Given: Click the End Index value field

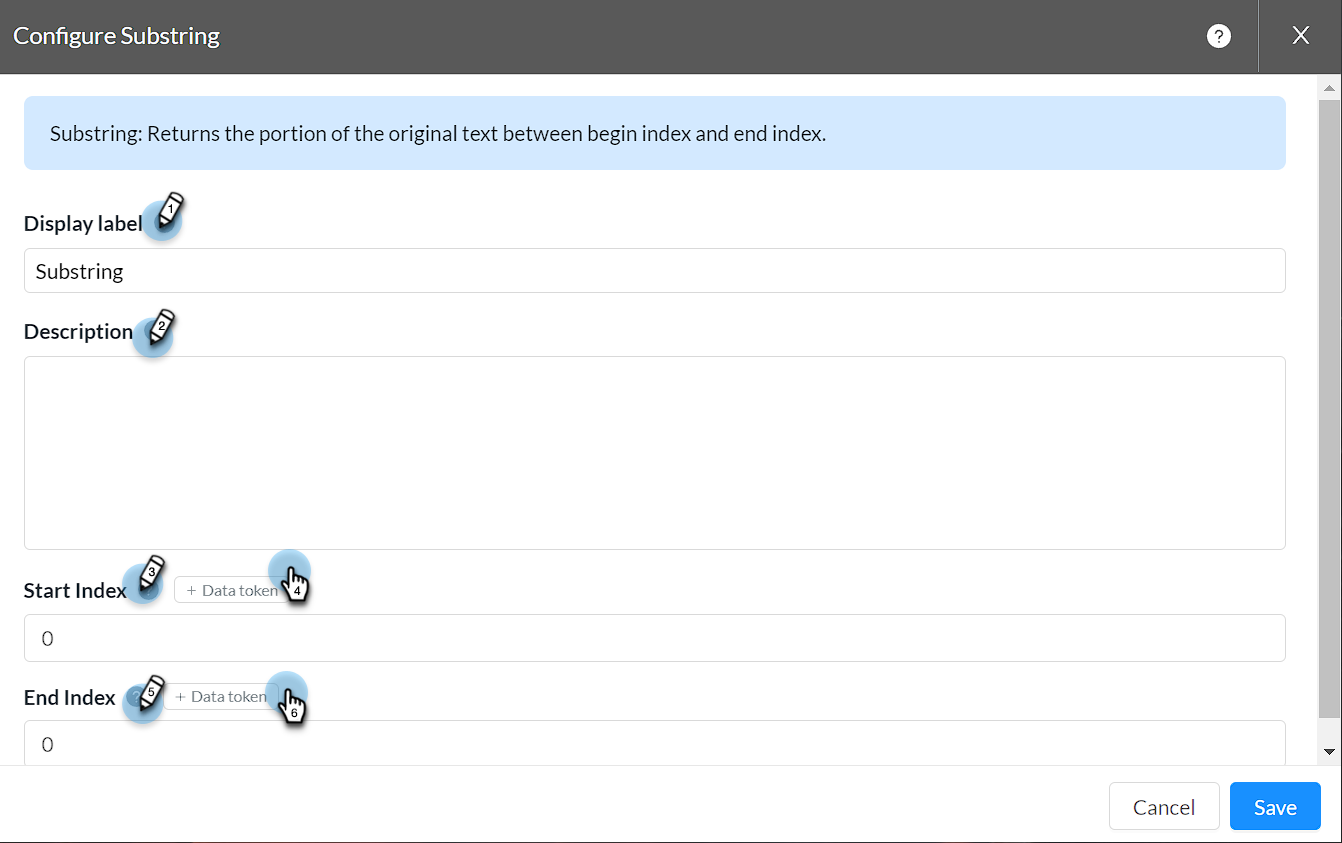Looking at the screenshot, I should tap(654, 744).
